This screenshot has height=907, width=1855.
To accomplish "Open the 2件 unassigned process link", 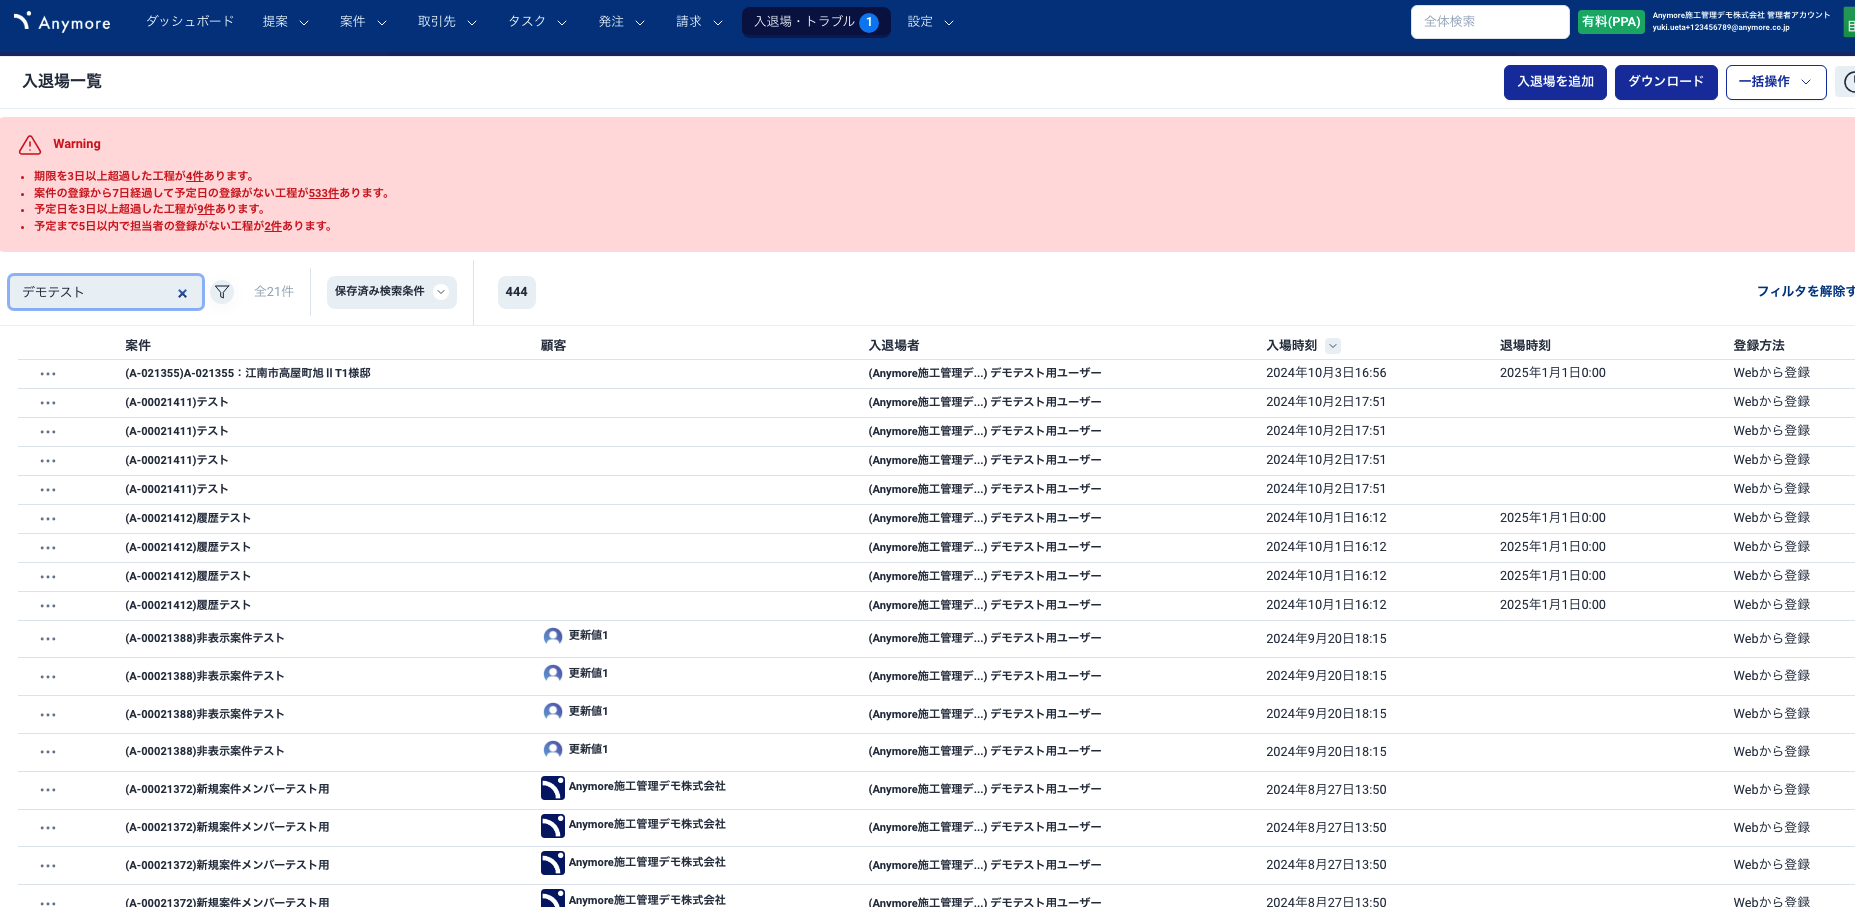I will (273, 227).
